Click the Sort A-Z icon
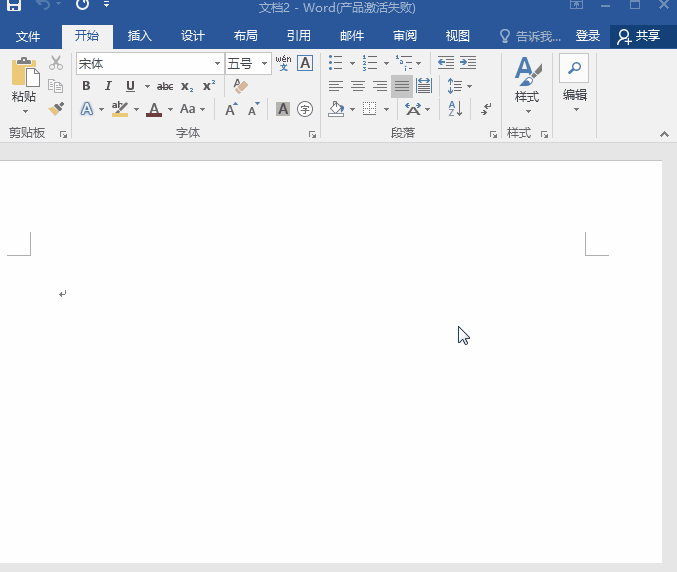The width and height of the screenshot is (677, 572). click(x=455, y=109)
